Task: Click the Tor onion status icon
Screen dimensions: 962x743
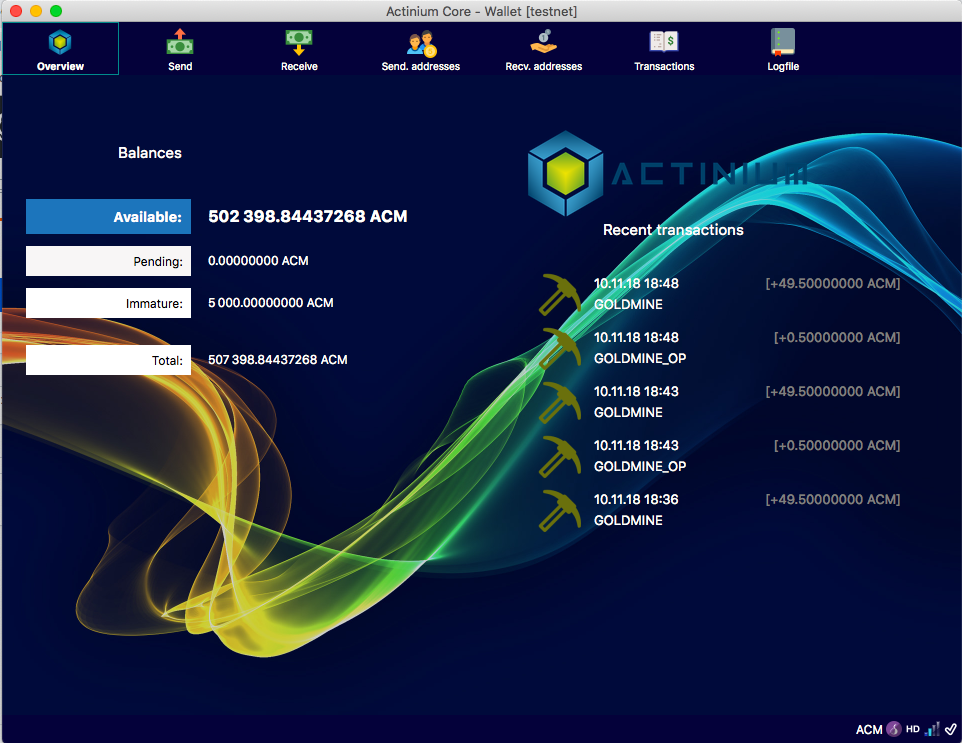Action: click(x=894, y=729)
